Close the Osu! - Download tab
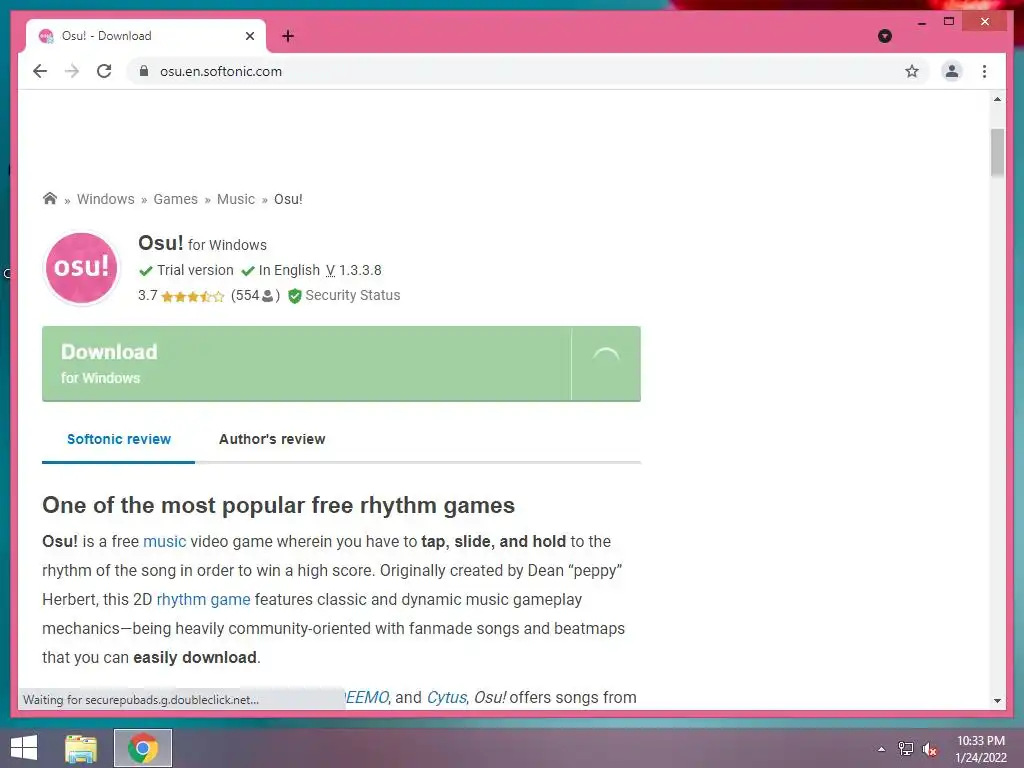Image resolution: width=1024 pixels, height=768 pixels. click(x=249, y=36)
